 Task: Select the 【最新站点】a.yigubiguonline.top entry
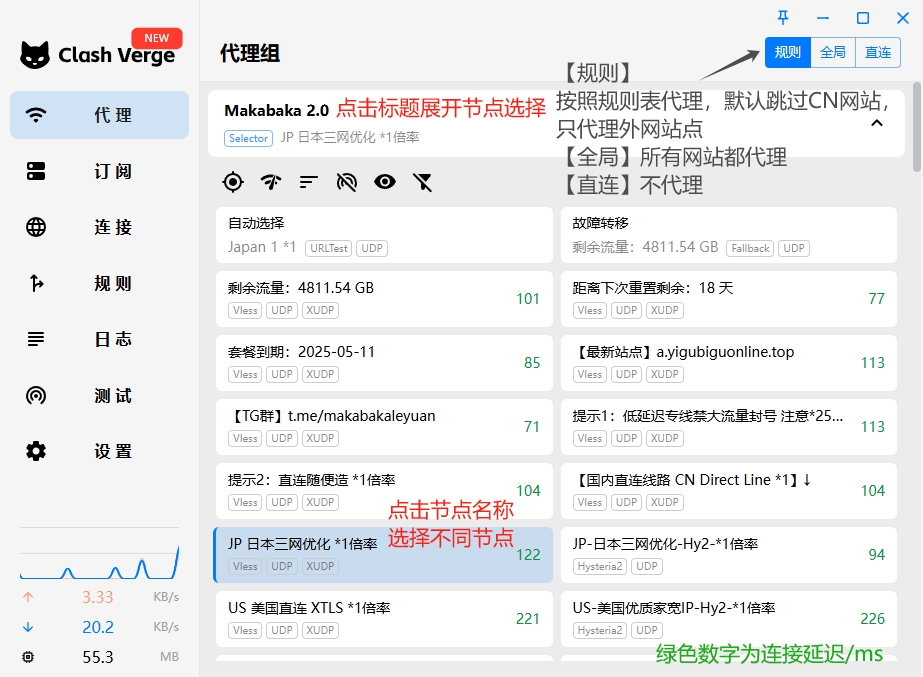[729, 363]
